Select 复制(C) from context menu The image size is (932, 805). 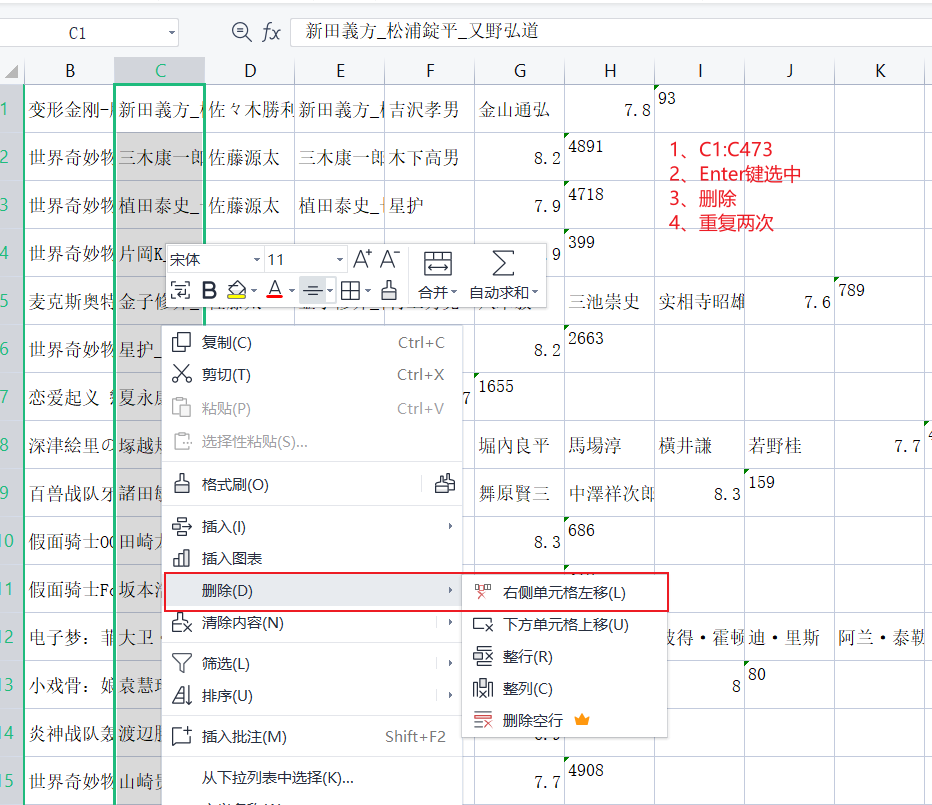(312, 342)
